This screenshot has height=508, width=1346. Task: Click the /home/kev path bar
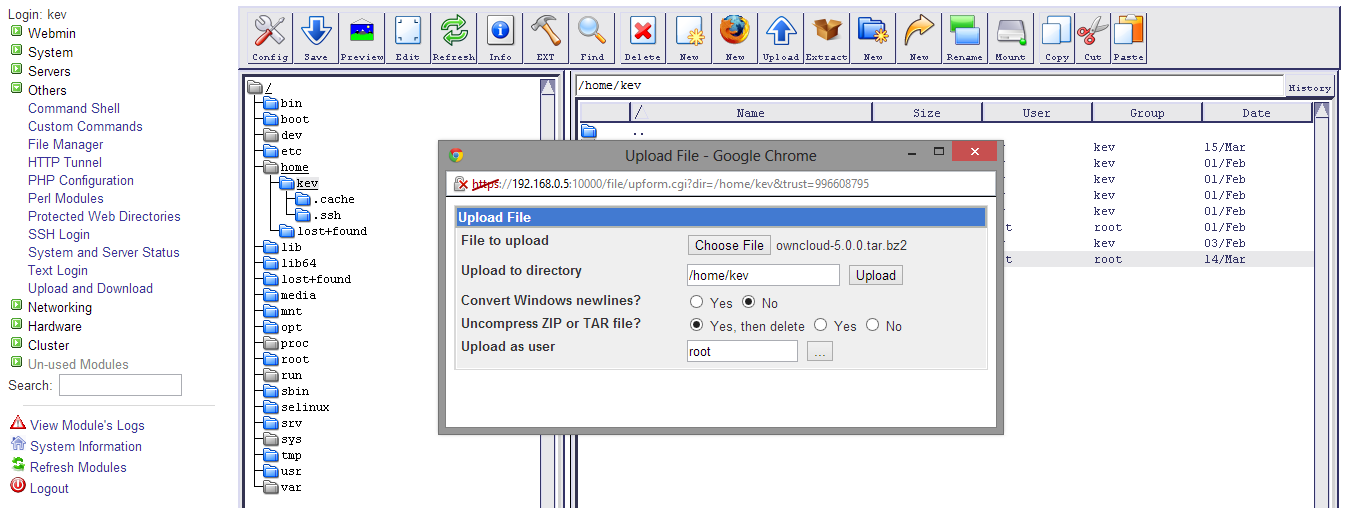point(929,86)
